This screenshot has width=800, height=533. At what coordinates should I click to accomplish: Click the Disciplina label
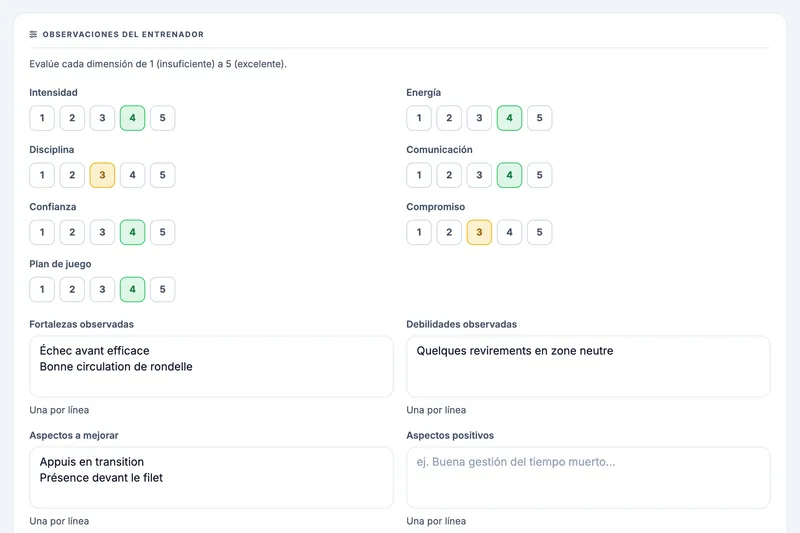(x=52, y=149)
